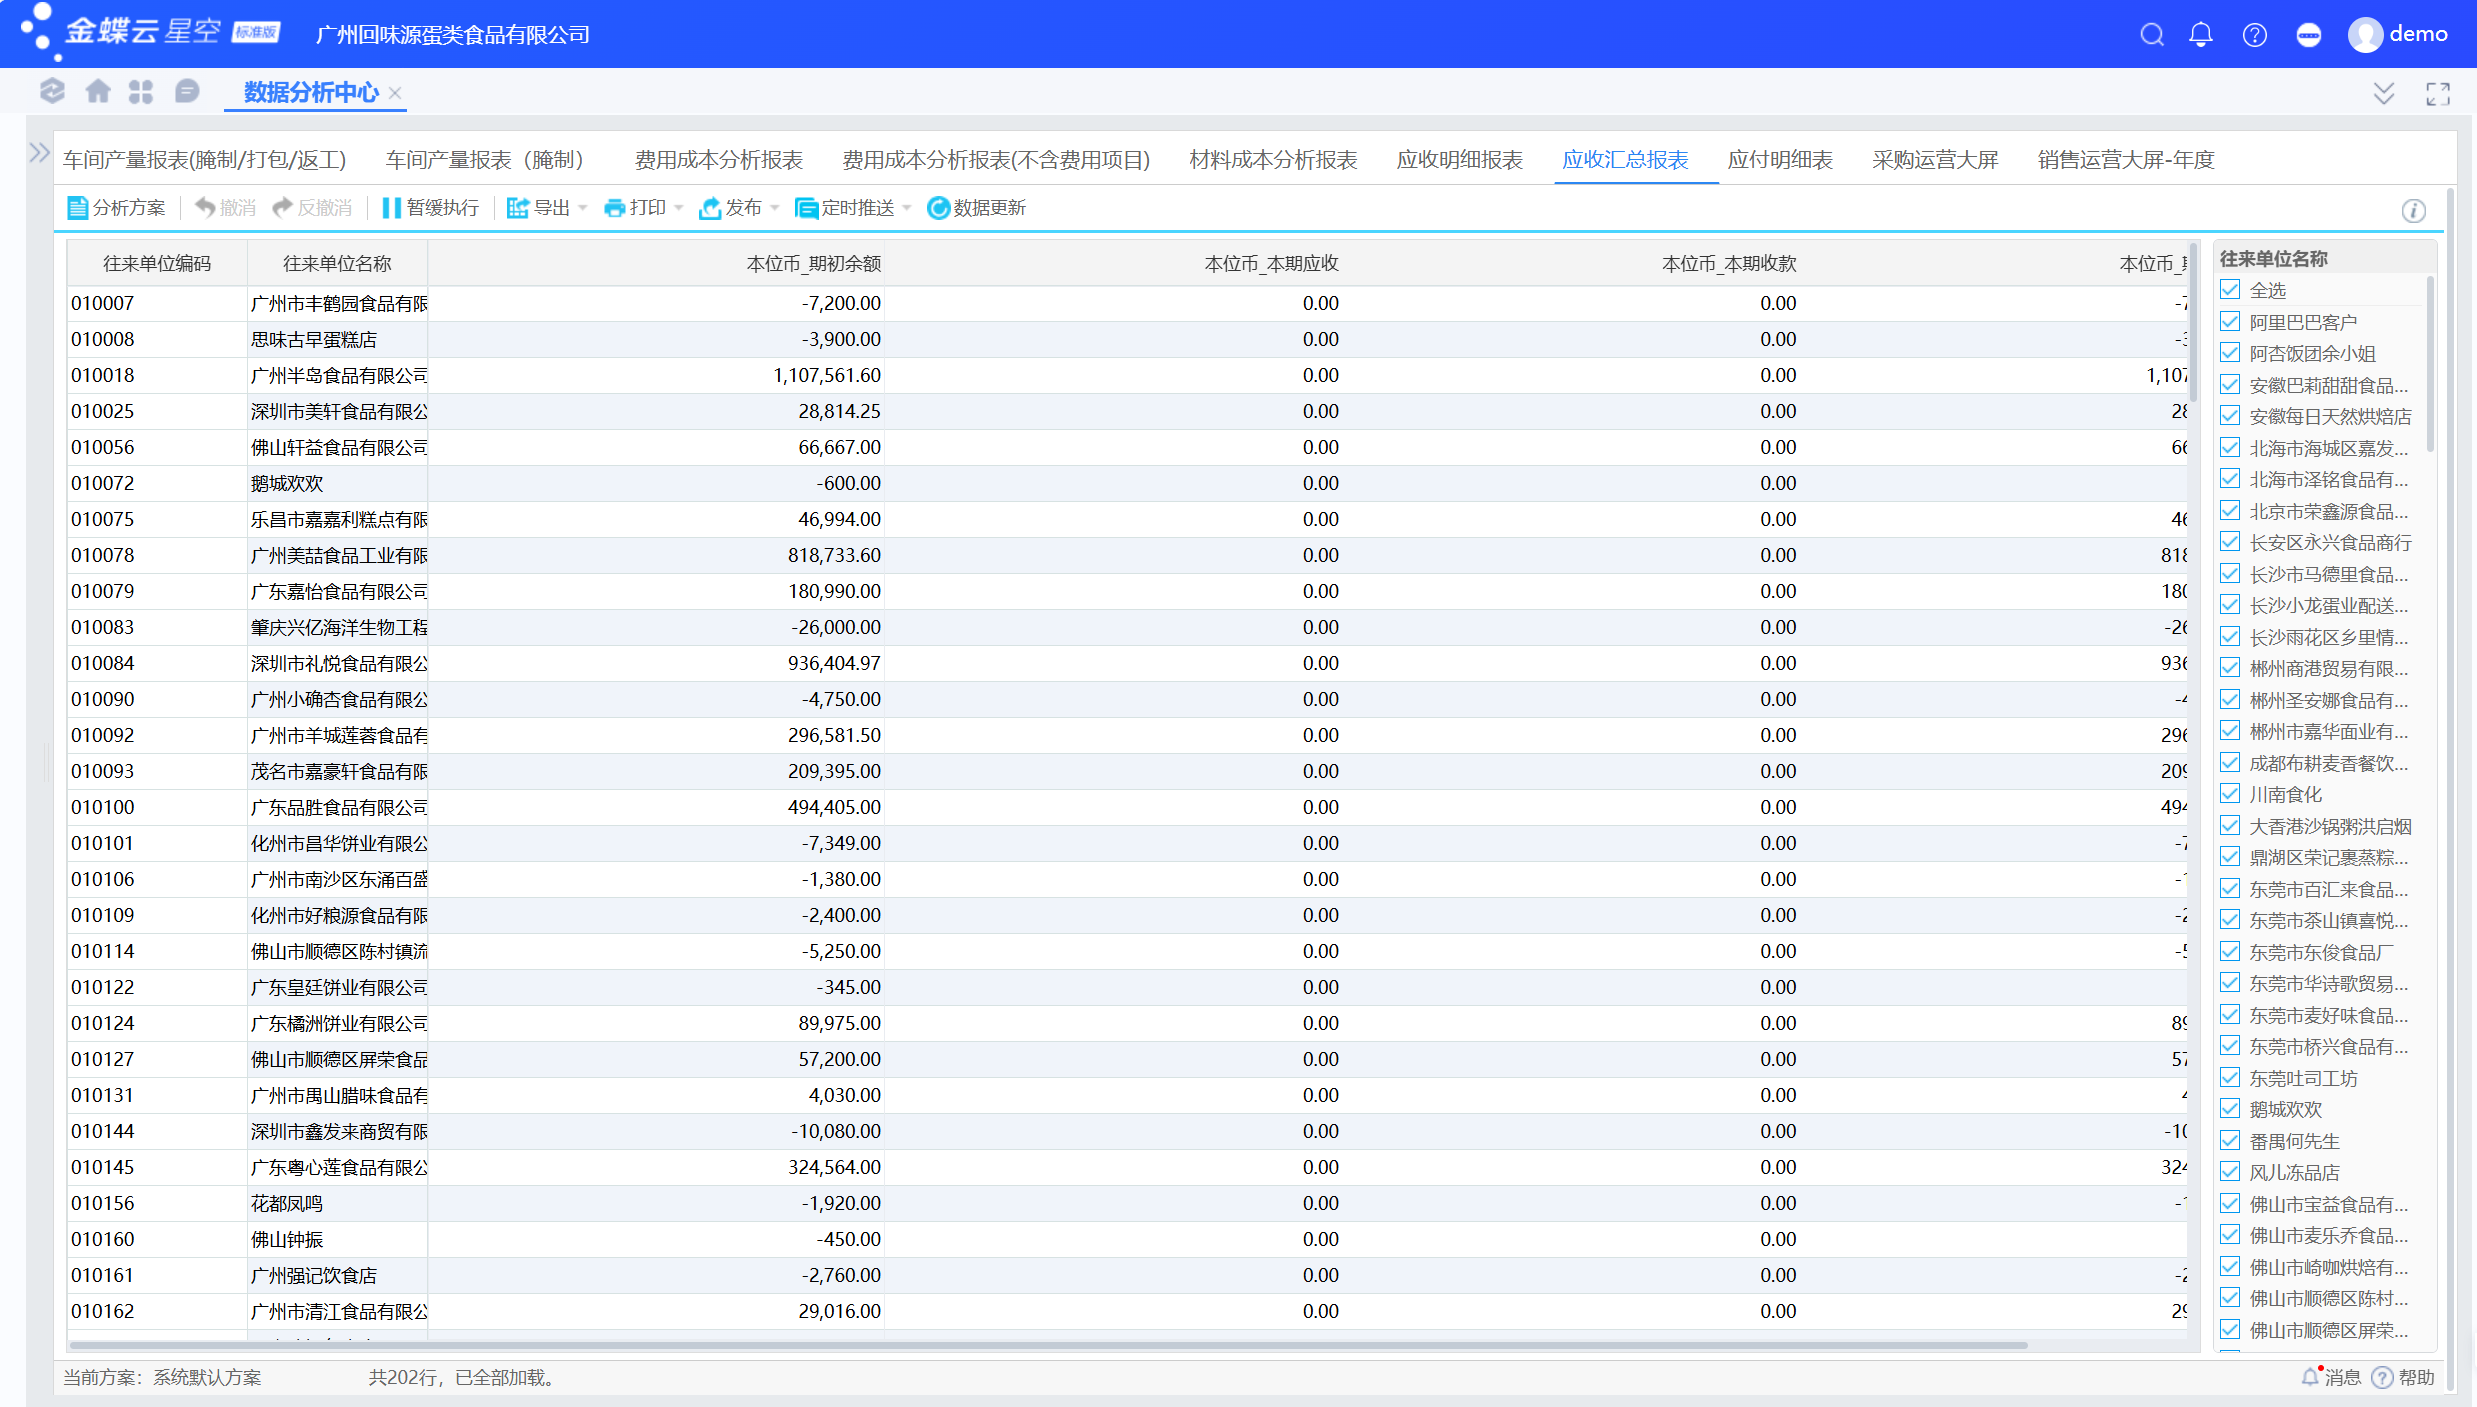Toggle the 阿杏饭团余小姐 checkbox
This screenshot has width=2477, height=1407.
(x=2230, y=353)
